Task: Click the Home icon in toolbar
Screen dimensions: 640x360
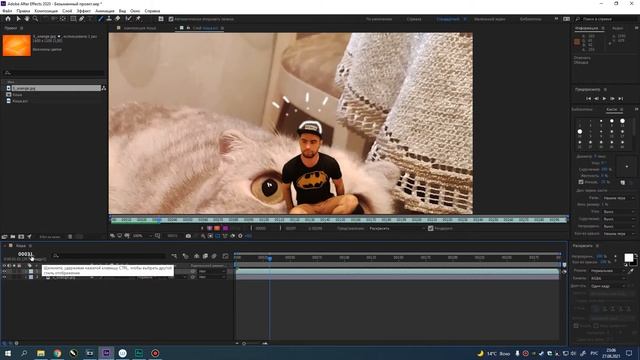Action: click(8, 19)
